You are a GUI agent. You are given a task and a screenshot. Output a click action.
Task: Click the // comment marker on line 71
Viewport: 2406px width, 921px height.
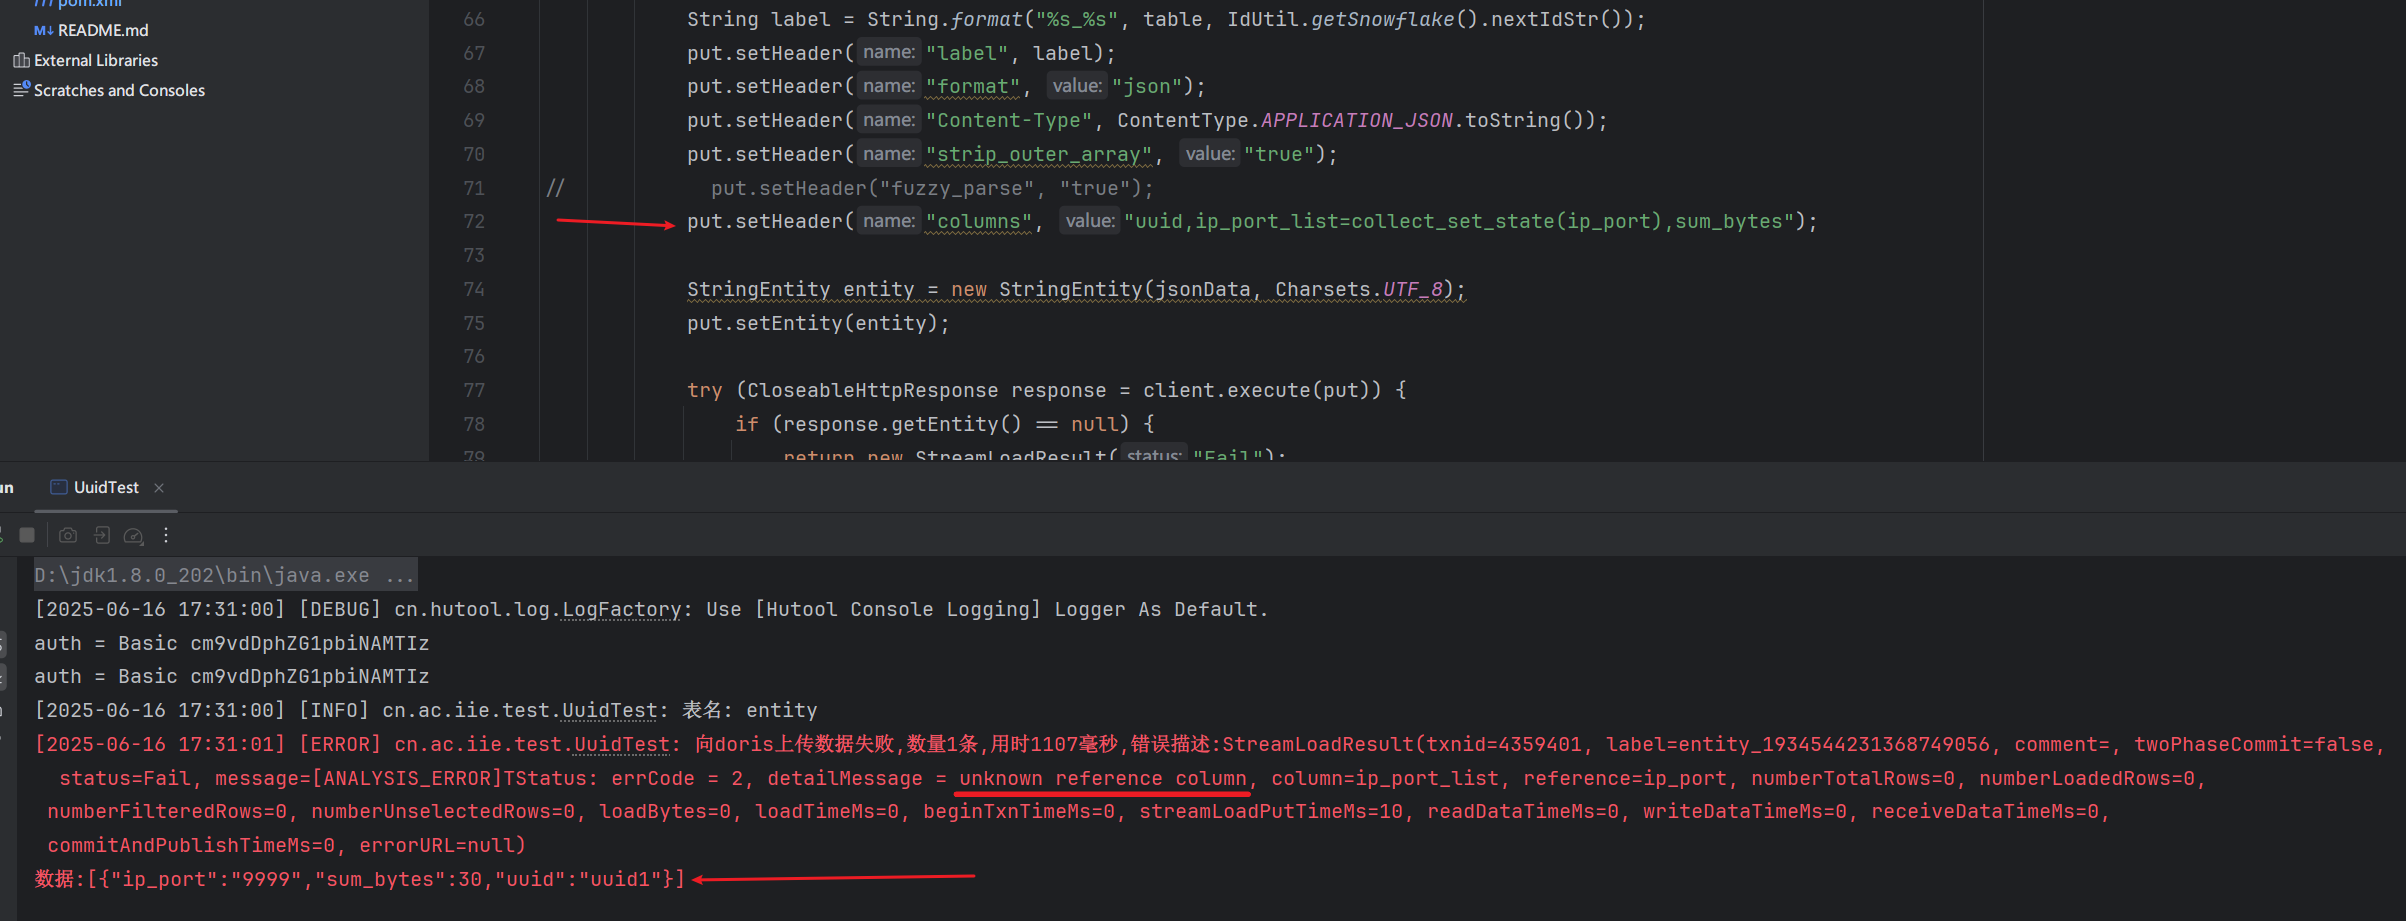(555, 188)
